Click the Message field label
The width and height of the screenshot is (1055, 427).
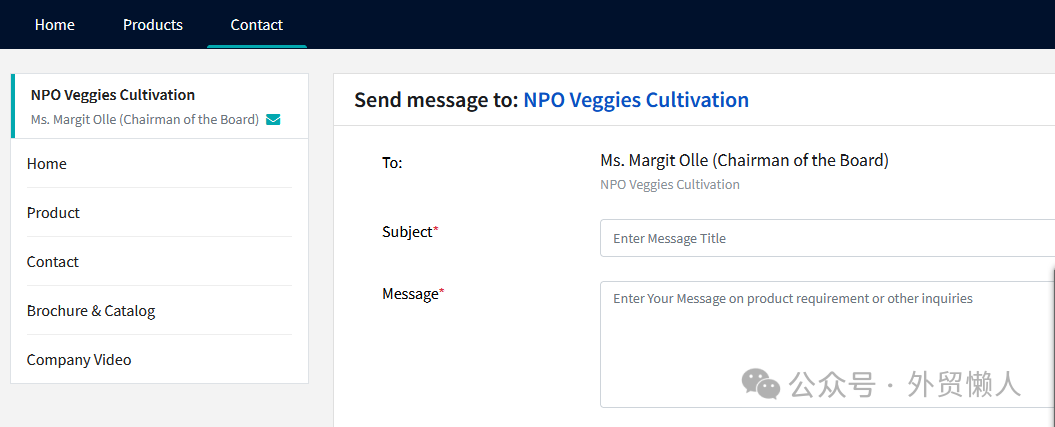point(411,294)
